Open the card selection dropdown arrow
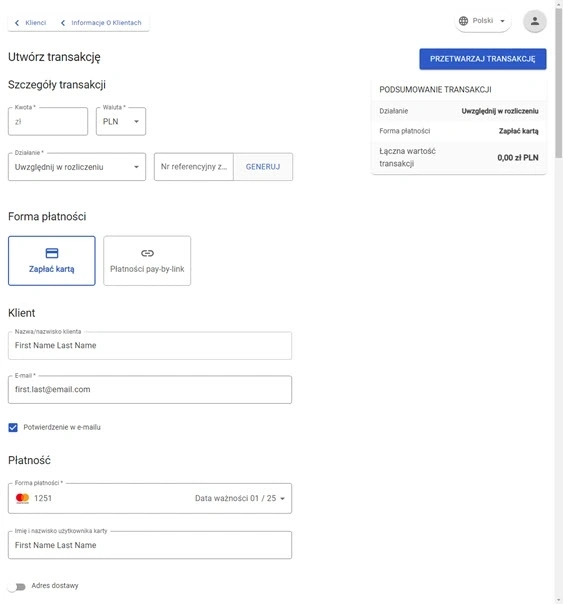The width and height of the screenshot is (563, 604). [x=282, y=498]
